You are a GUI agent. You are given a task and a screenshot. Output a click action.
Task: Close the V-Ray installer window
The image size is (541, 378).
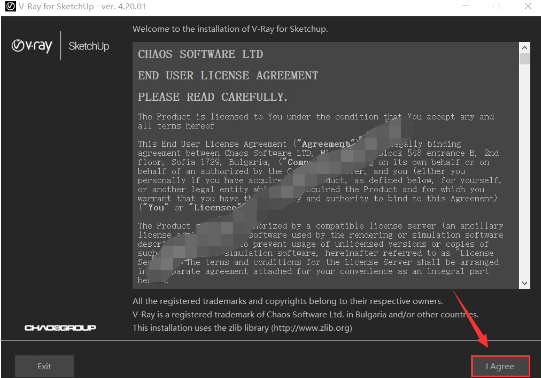tap(528, 6)
